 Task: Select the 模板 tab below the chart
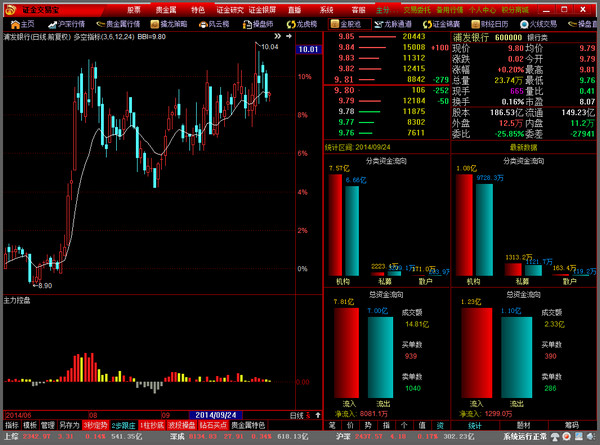pos(30,425)
